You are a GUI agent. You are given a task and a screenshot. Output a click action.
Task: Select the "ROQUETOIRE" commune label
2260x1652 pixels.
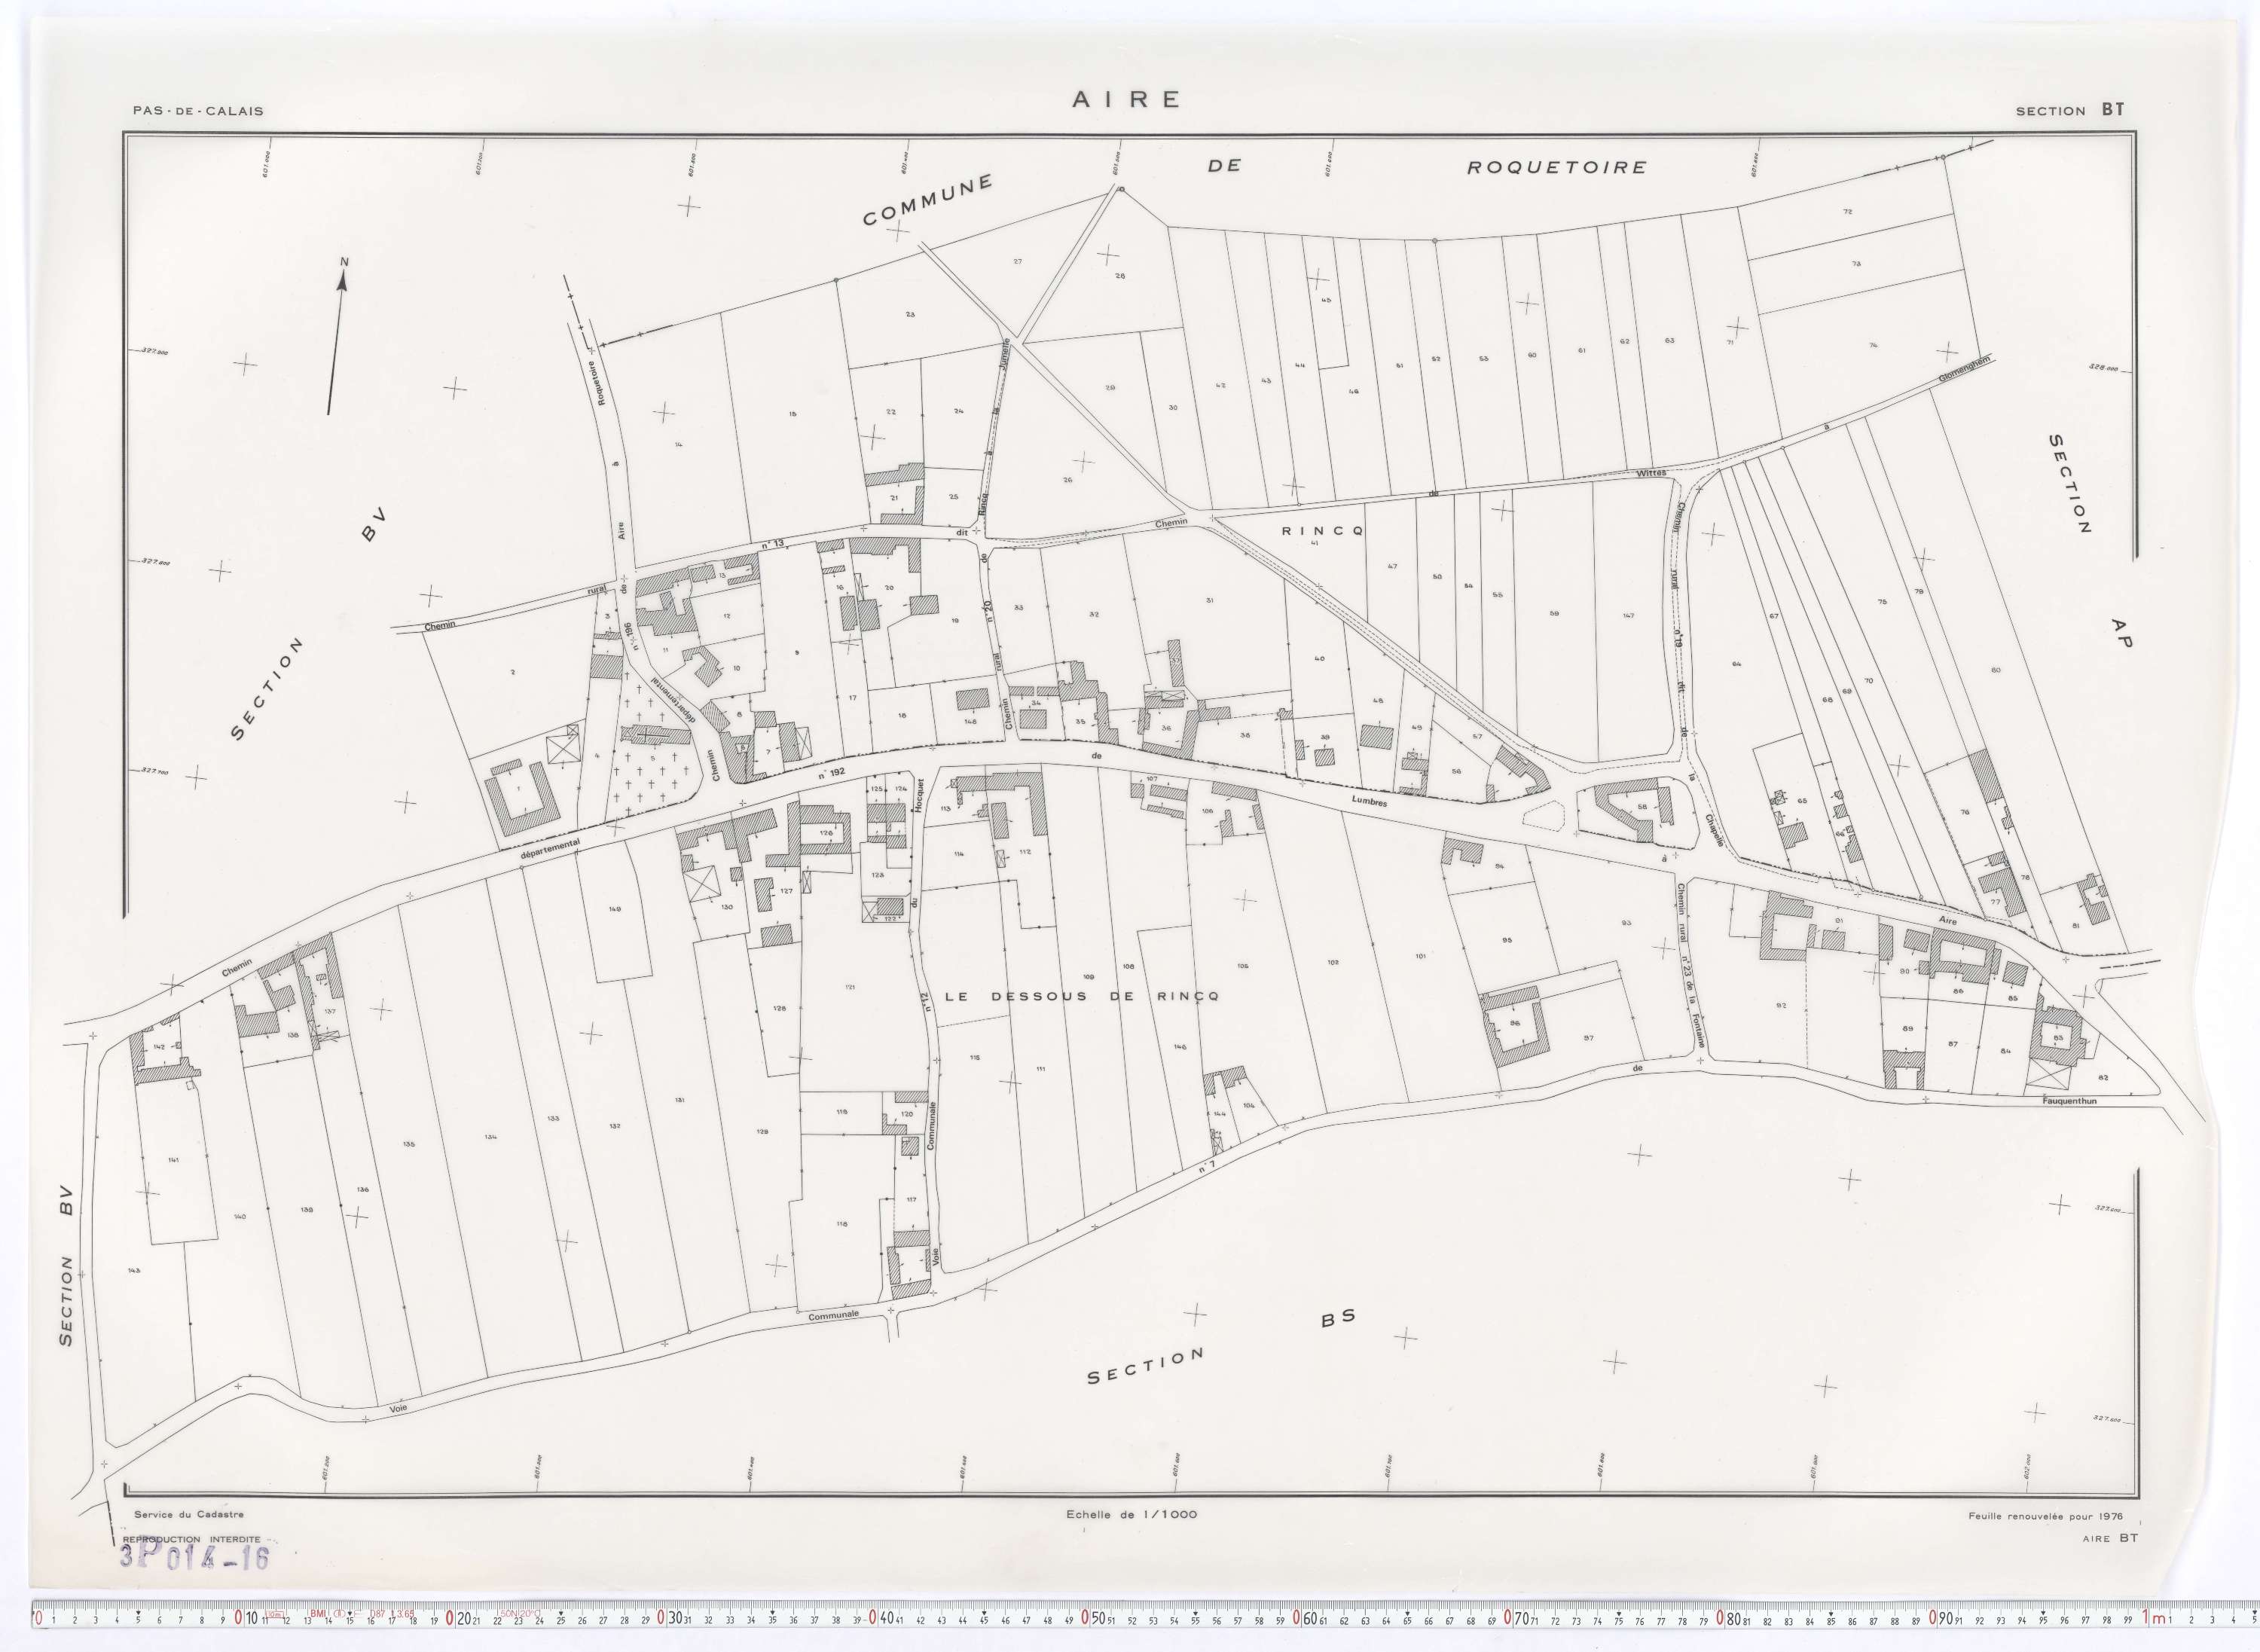pyautogui.click(x=1556, y=167)
